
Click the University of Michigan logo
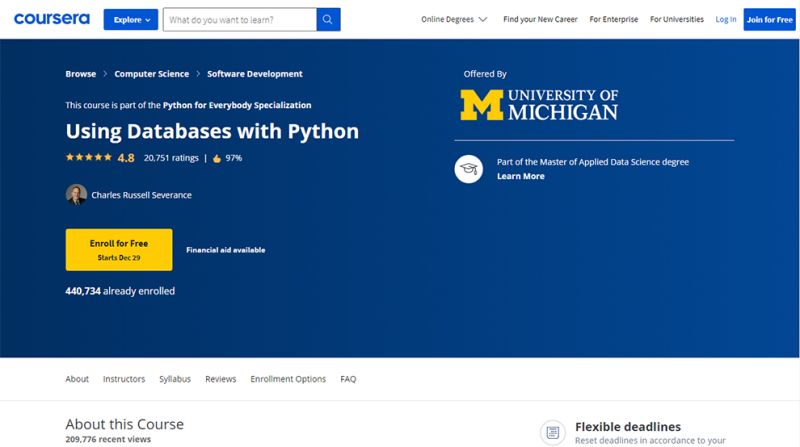(539, 105)
